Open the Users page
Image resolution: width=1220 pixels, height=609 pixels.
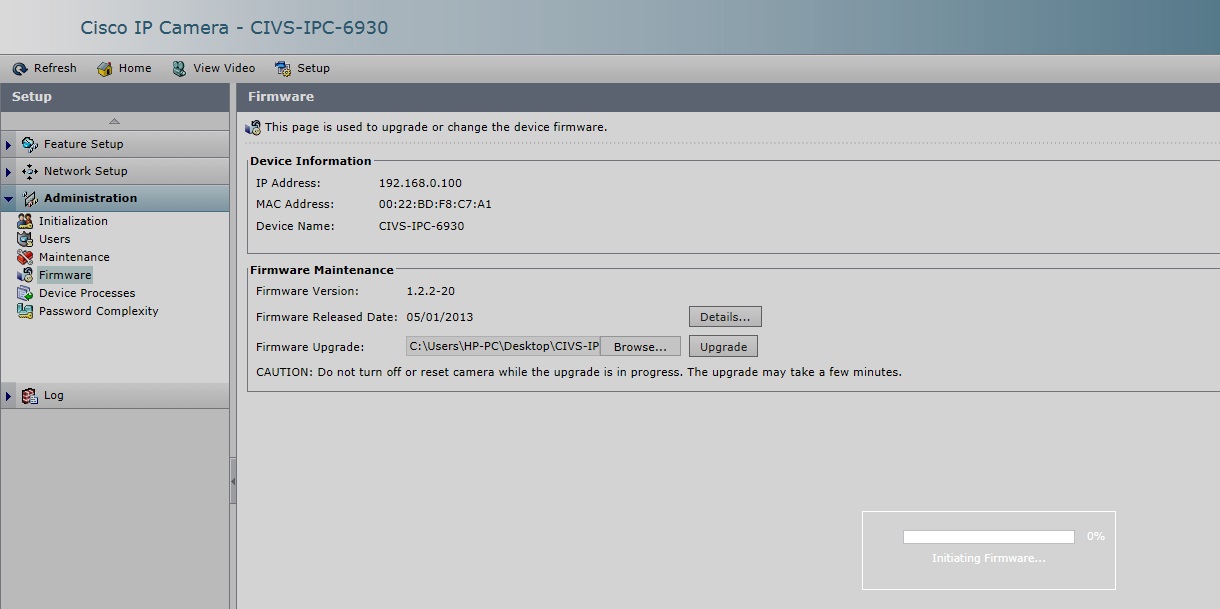click(54, 239)
